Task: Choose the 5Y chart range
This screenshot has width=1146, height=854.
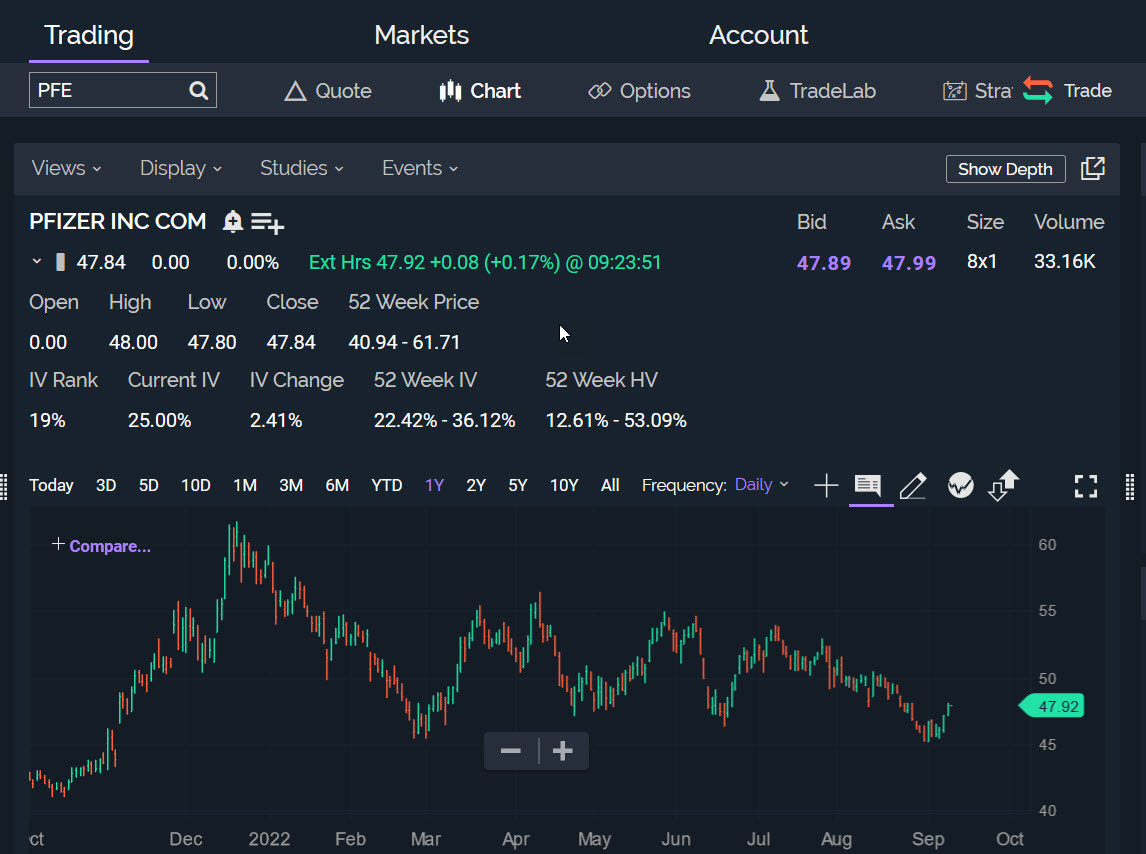Action: [x=517, y=485]
